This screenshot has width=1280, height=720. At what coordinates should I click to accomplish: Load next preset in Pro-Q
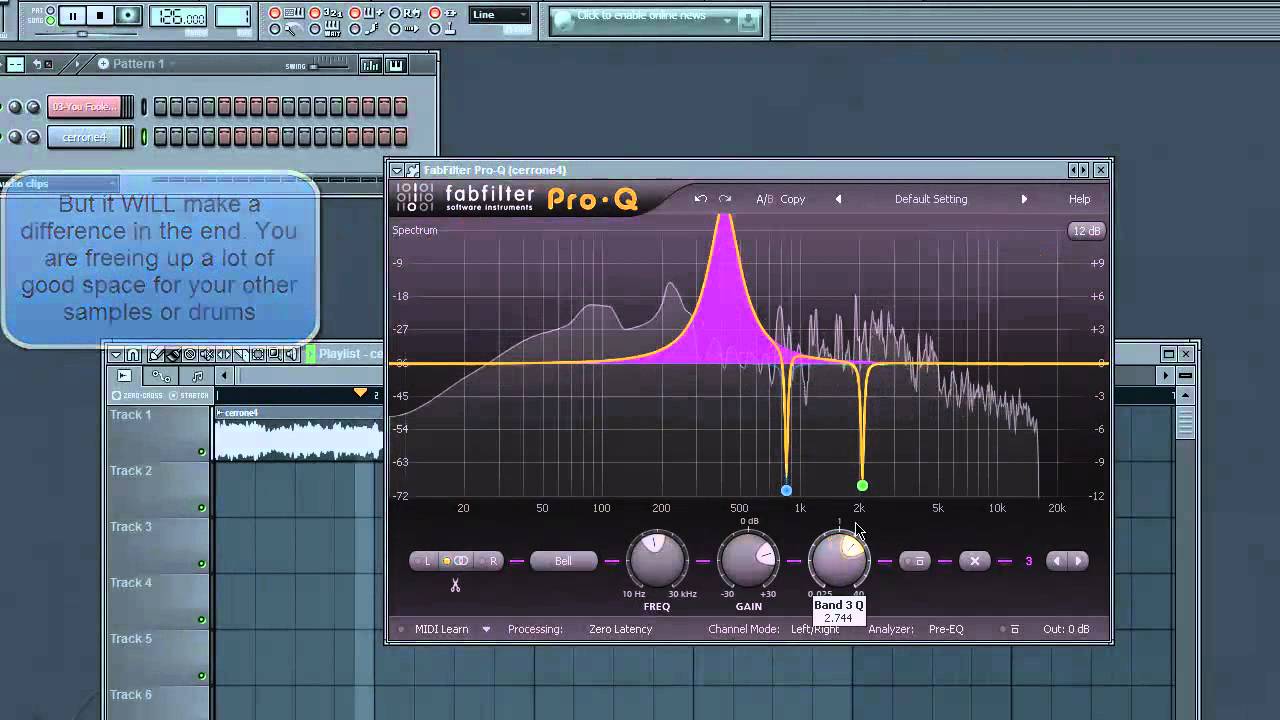(x=1024, y=199)
